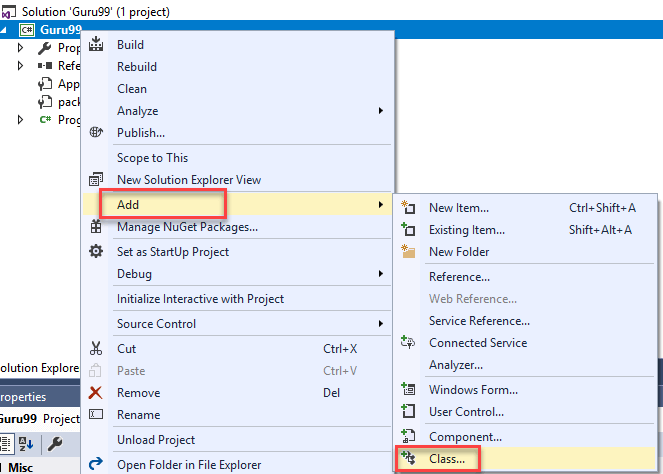Expand the Program C# file node
This screenshot has width=663, height=474.
pyautogui.click(x=21, y=120)
